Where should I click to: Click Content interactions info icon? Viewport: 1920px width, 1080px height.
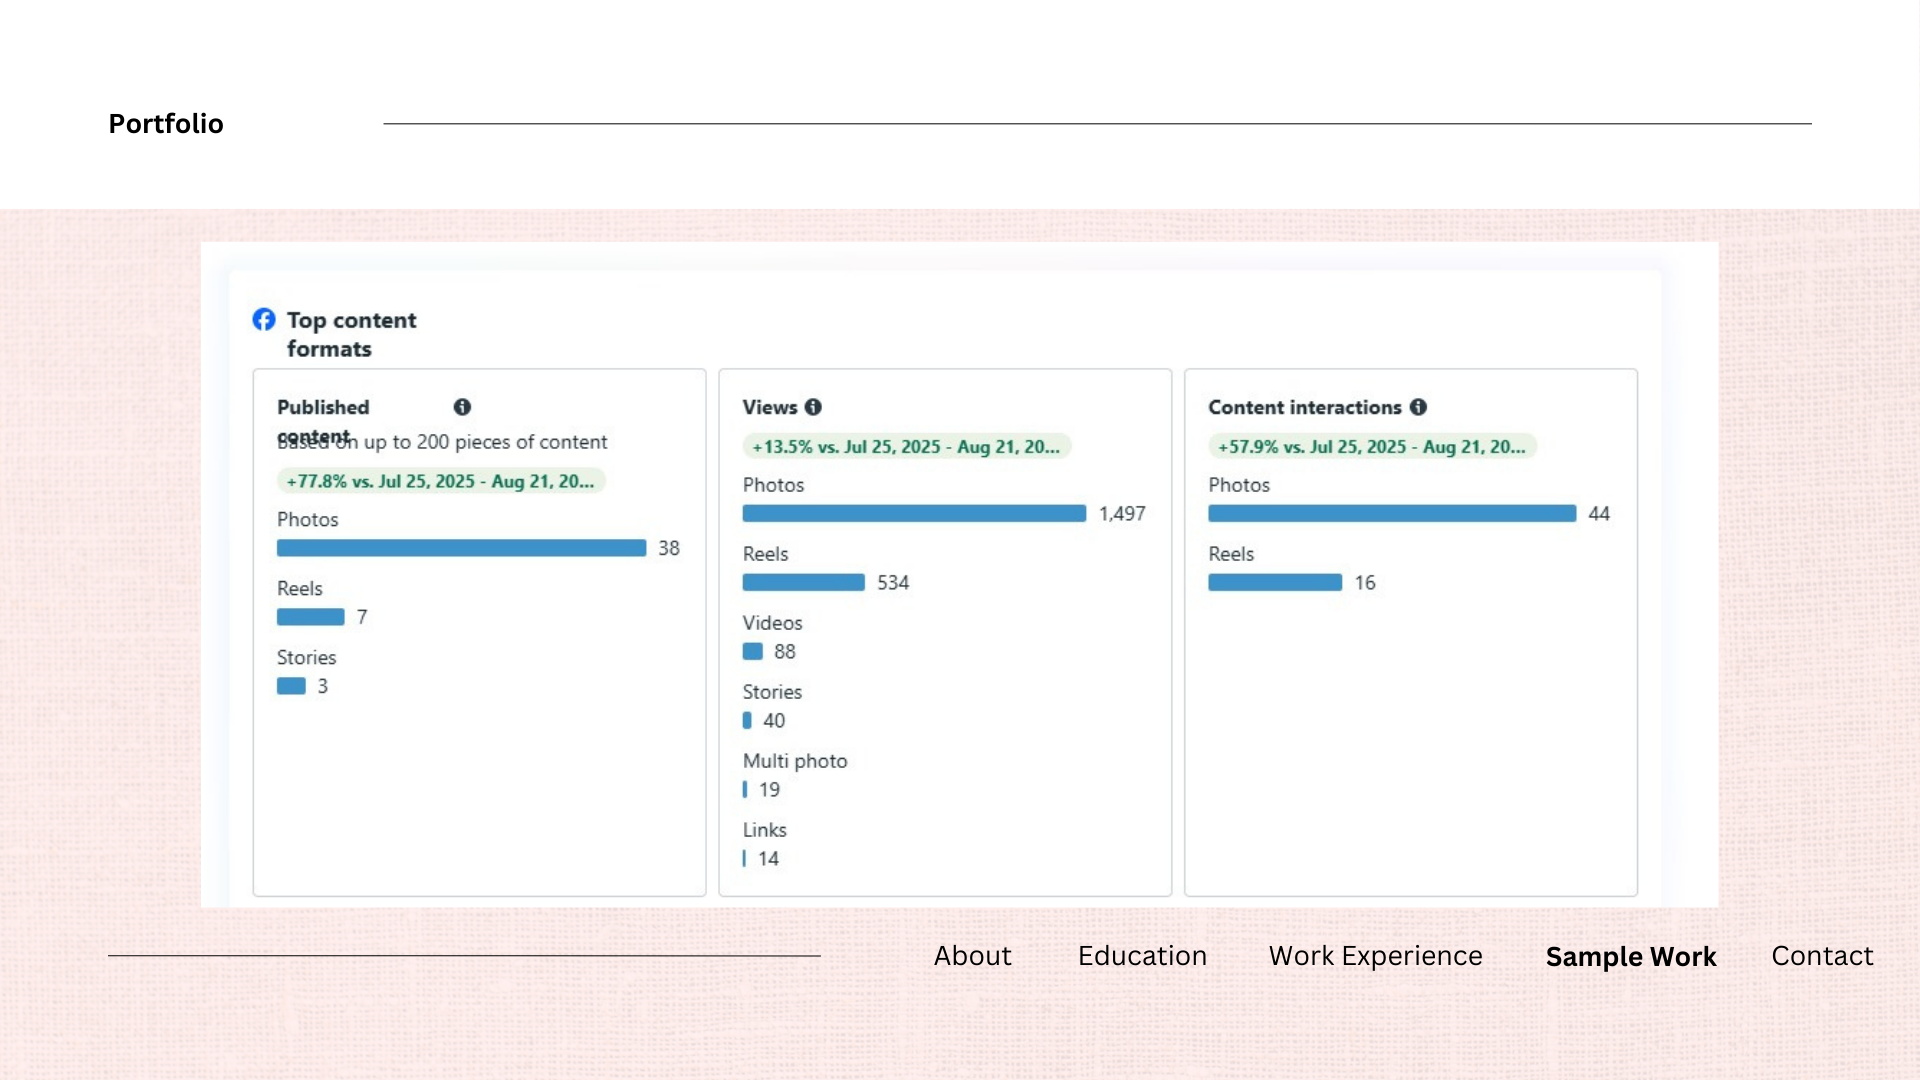pos(1418,407)
